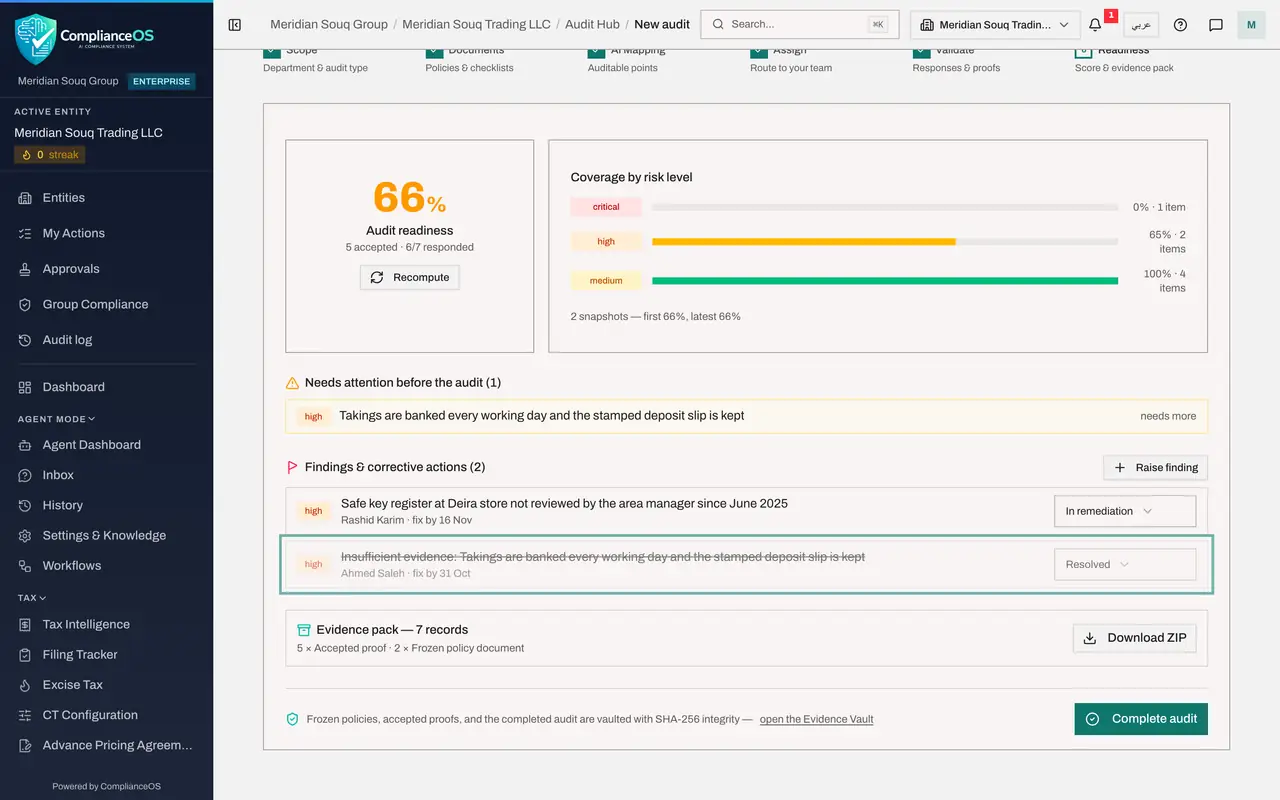Click Agent Dashboard icon in sidebar
Viewport: 1280px width, 800px height.
tap(25, 445)
